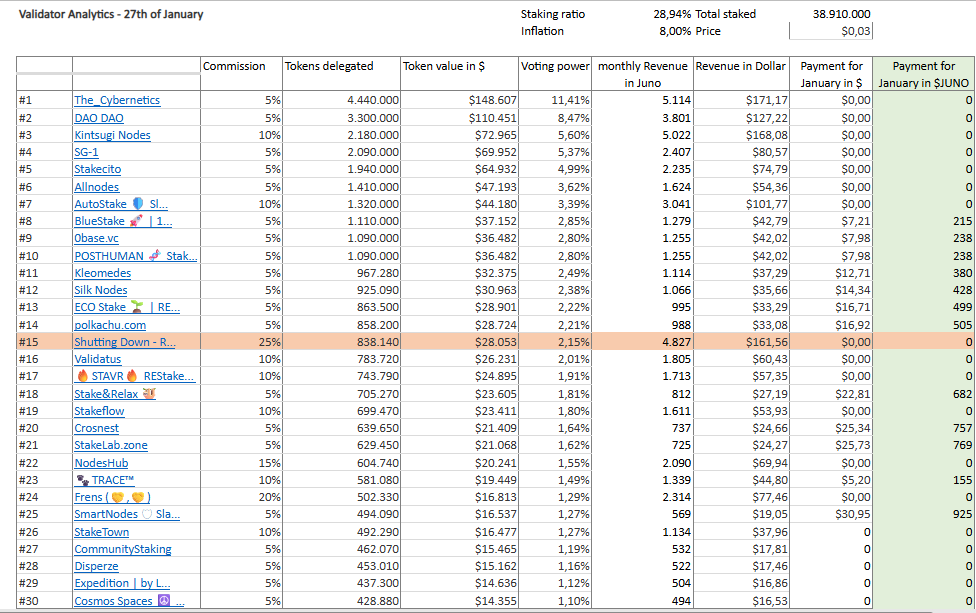Open the Cosmos Spaces link

tap(129, 601)
